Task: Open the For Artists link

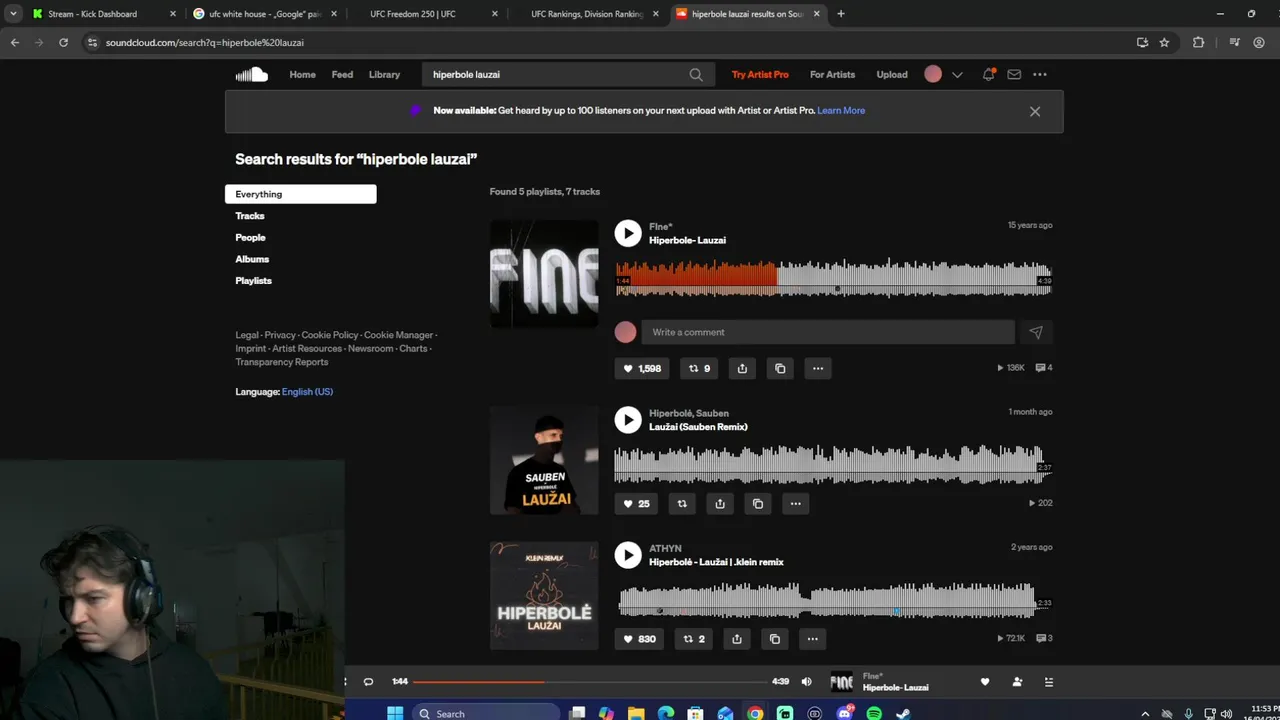Action: [832, 74]
